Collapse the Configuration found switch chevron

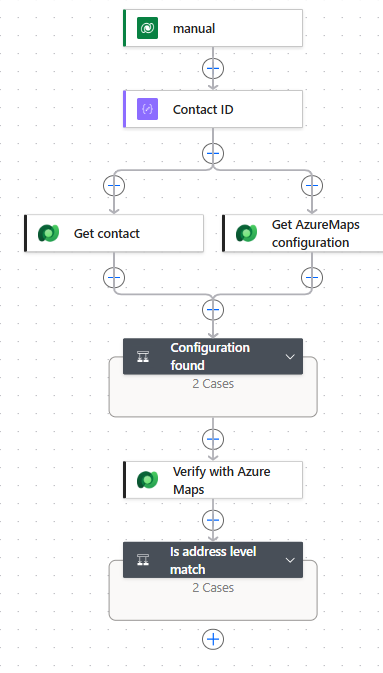tap(290, 357)
